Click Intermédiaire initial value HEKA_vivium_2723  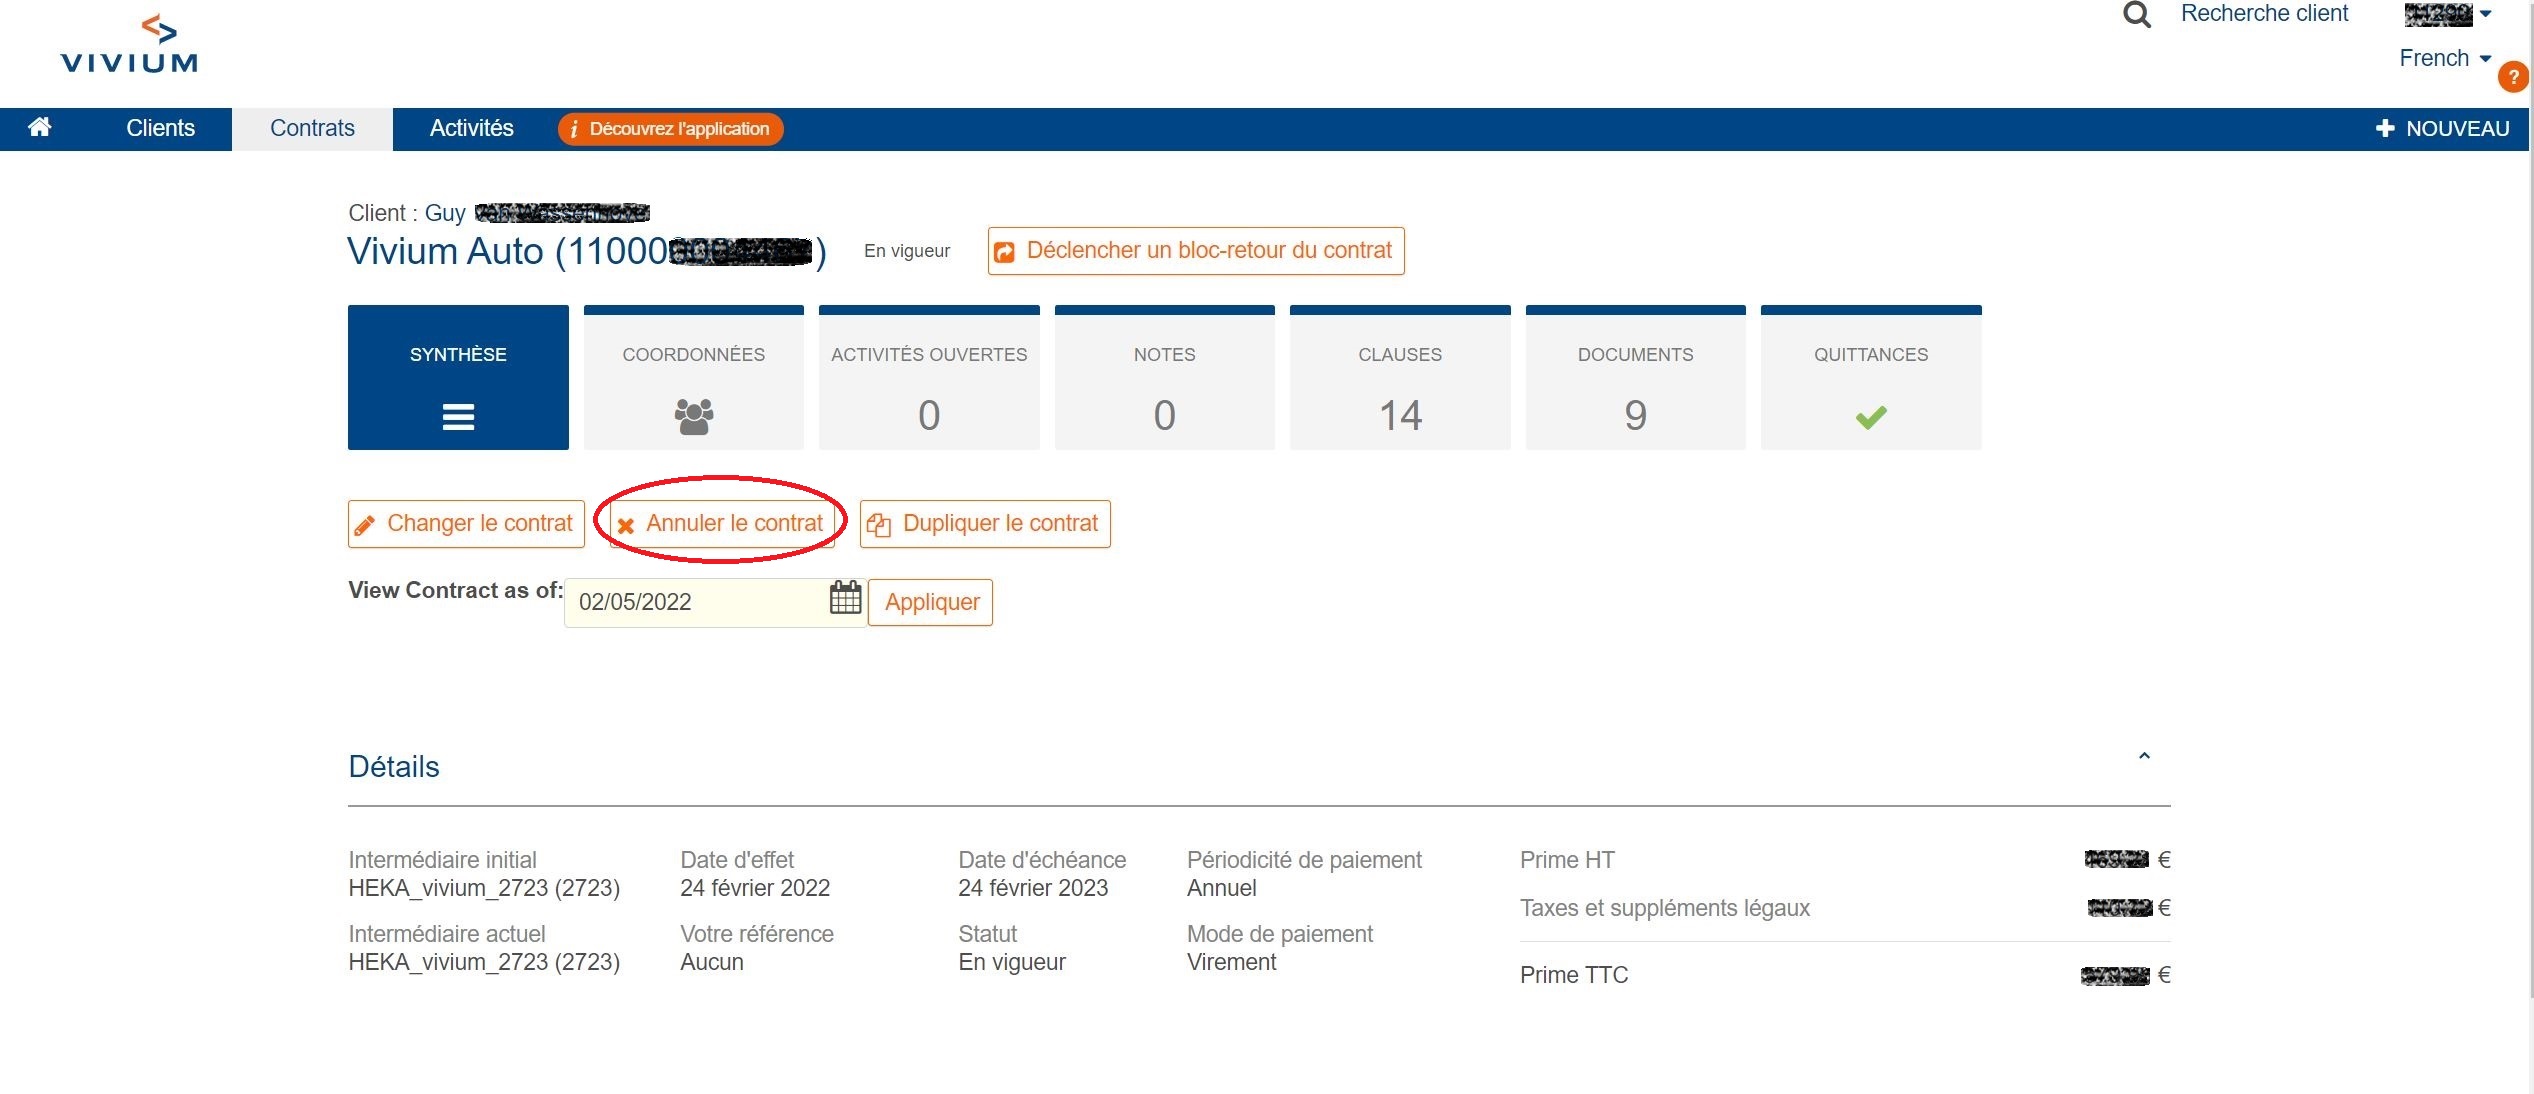tap(484, 888)
